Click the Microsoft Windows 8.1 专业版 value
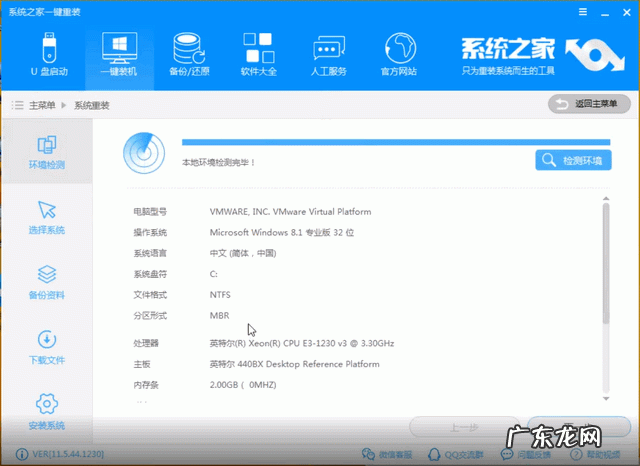 pyautogui.click(x=282, y=233)
